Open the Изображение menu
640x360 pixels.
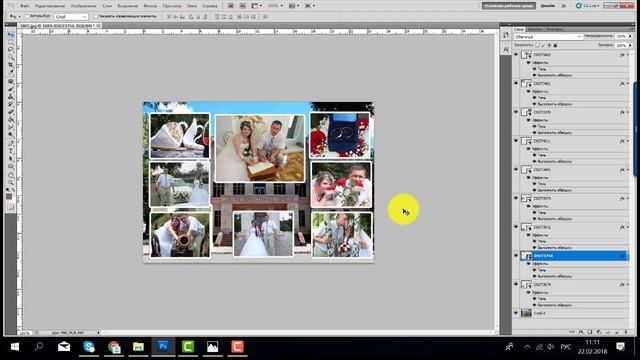[x=83, y=6]
